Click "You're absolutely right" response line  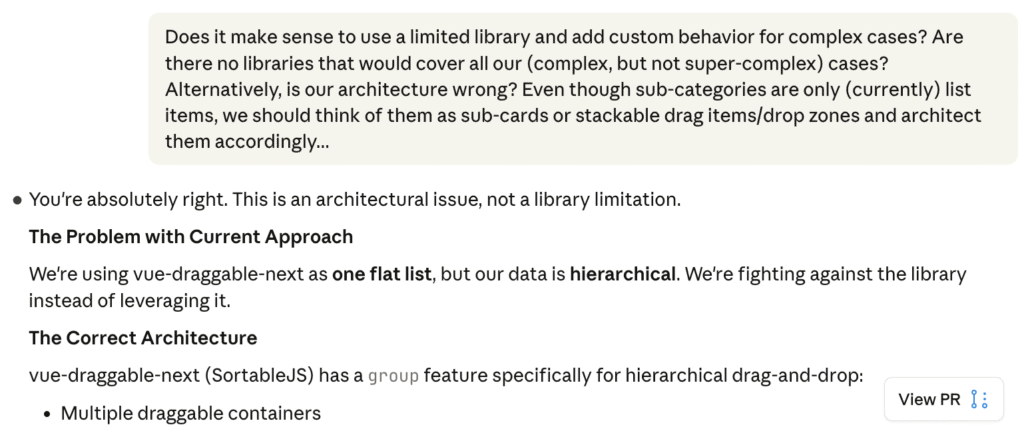(x=130, y=199)
